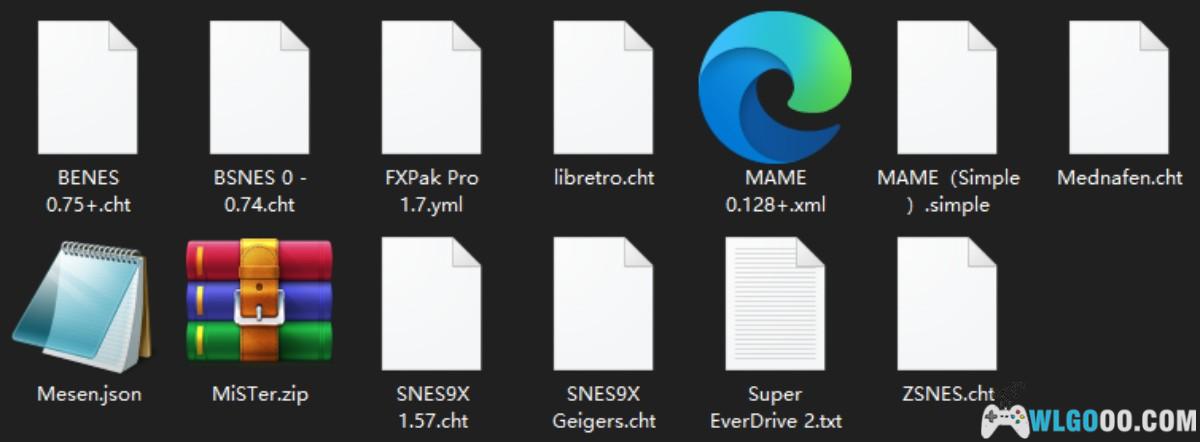Click the file name MAME (Simple).simple

point(948,192)
